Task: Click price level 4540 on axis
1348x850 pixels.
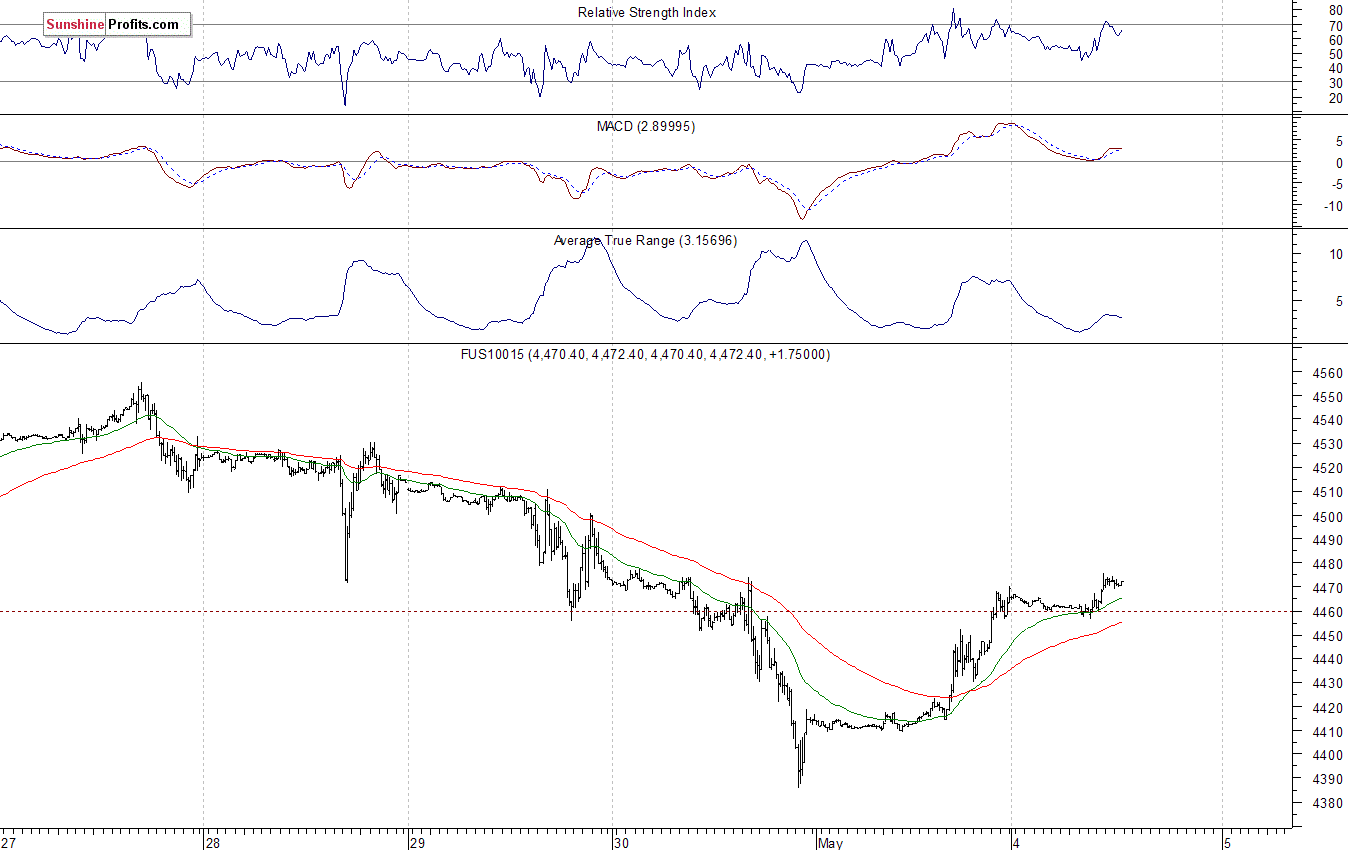Action: click(1327, 421)
